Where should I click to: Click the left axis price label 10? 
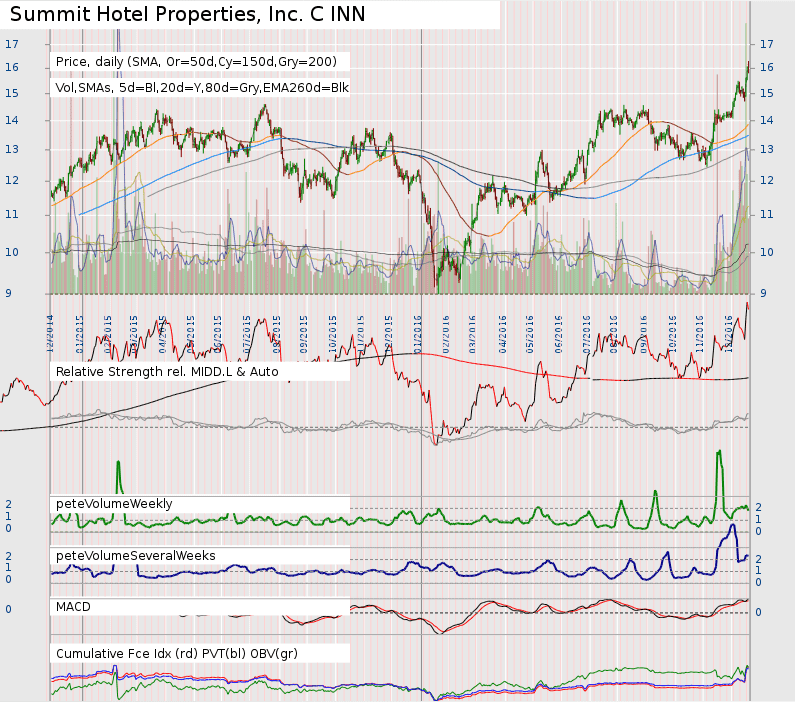12,252
